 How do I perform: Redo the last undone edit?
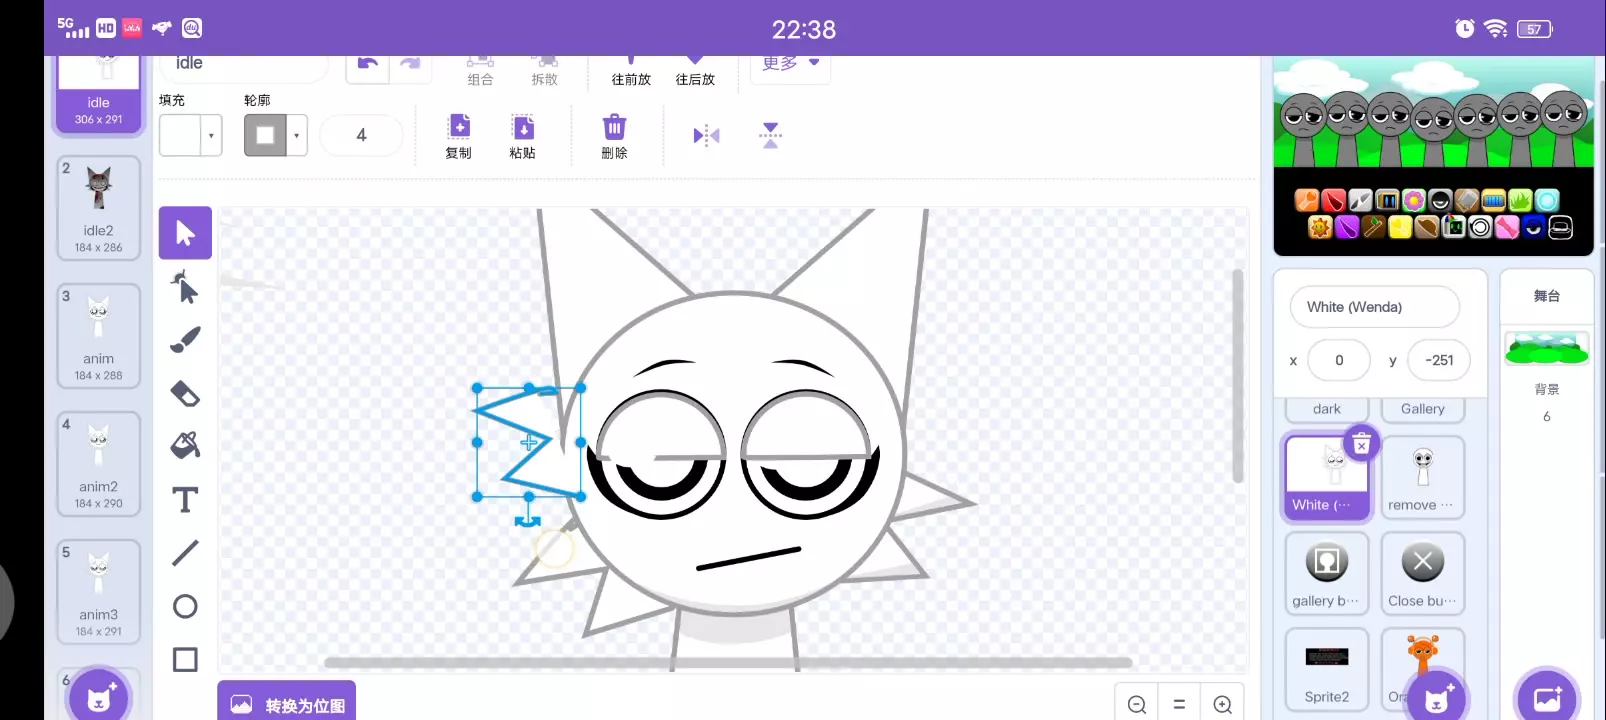410,65
